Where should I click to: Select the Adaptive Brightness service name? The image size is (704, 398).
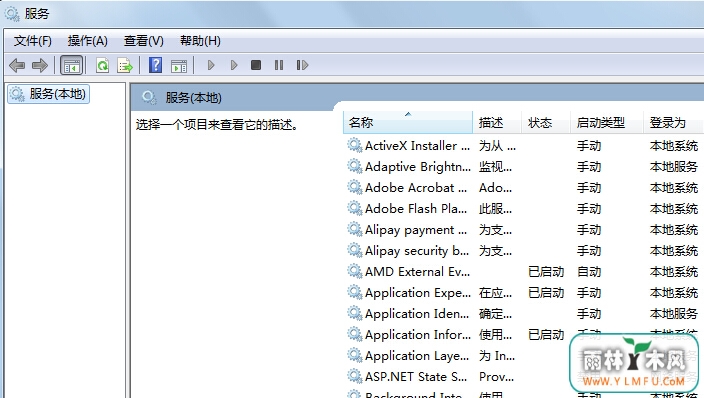[x=418, y=167]
